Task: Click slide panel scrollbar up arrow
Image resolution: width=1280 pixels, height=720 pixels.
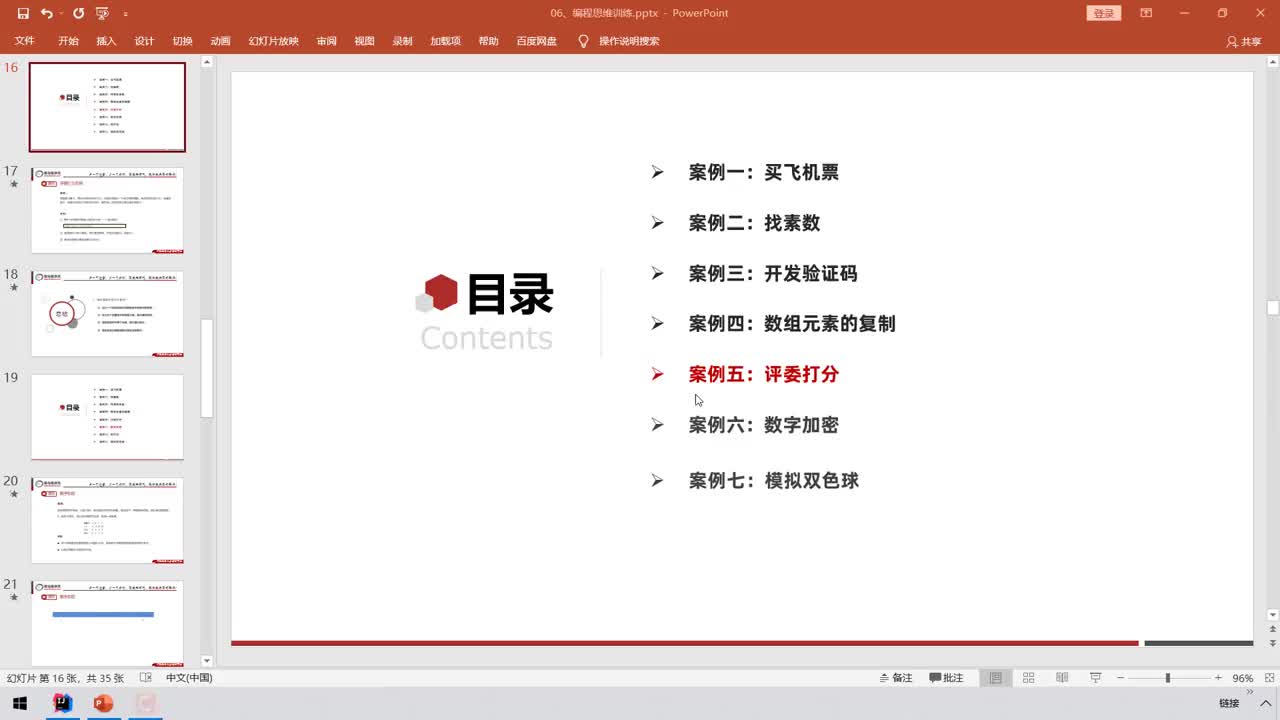Action: [207, 62]
